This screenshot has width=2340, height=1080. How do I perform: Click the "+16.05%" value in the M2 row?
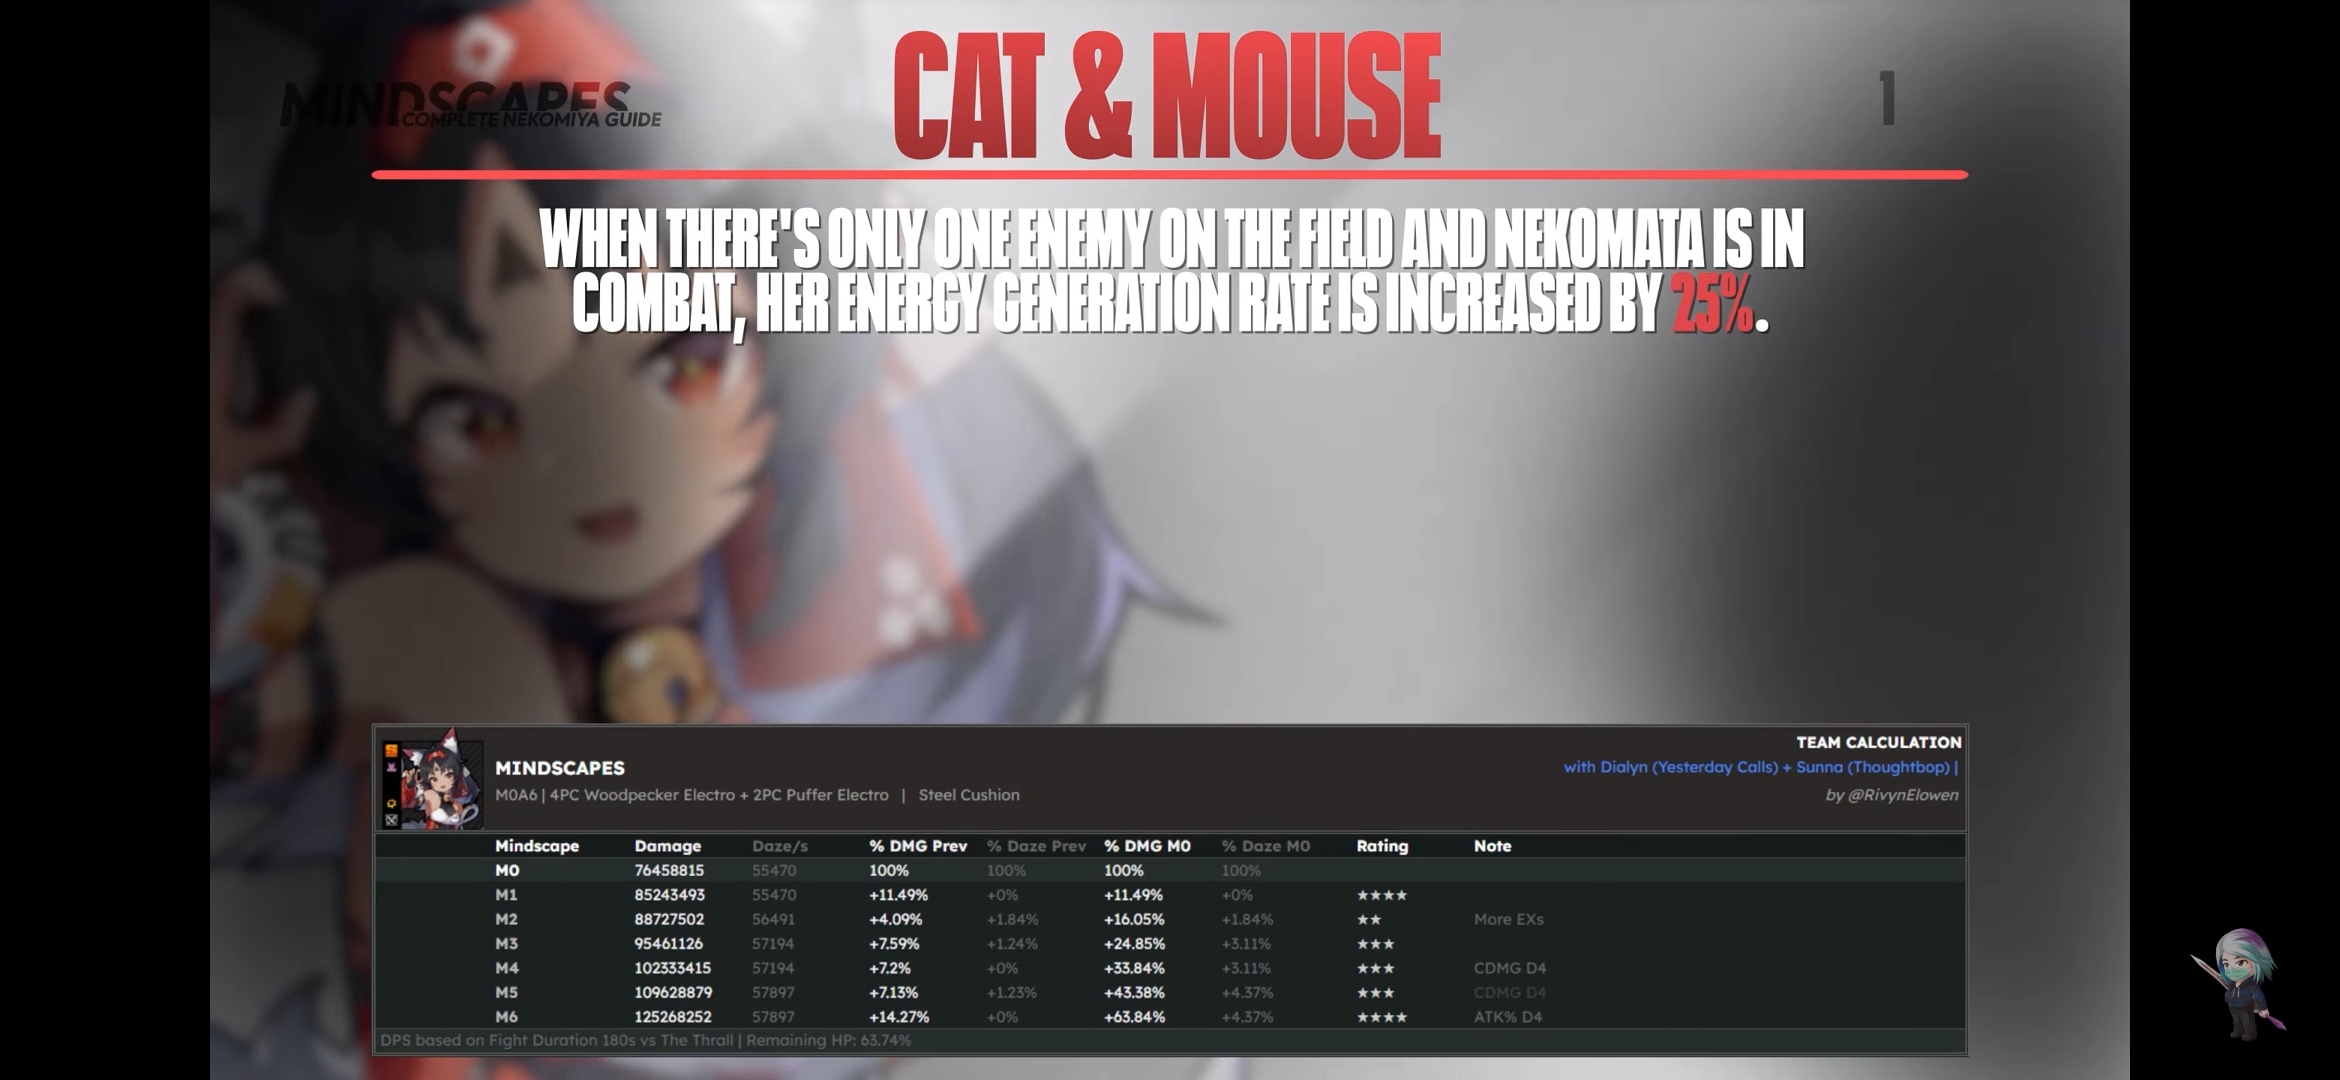tap(1134, 920)
